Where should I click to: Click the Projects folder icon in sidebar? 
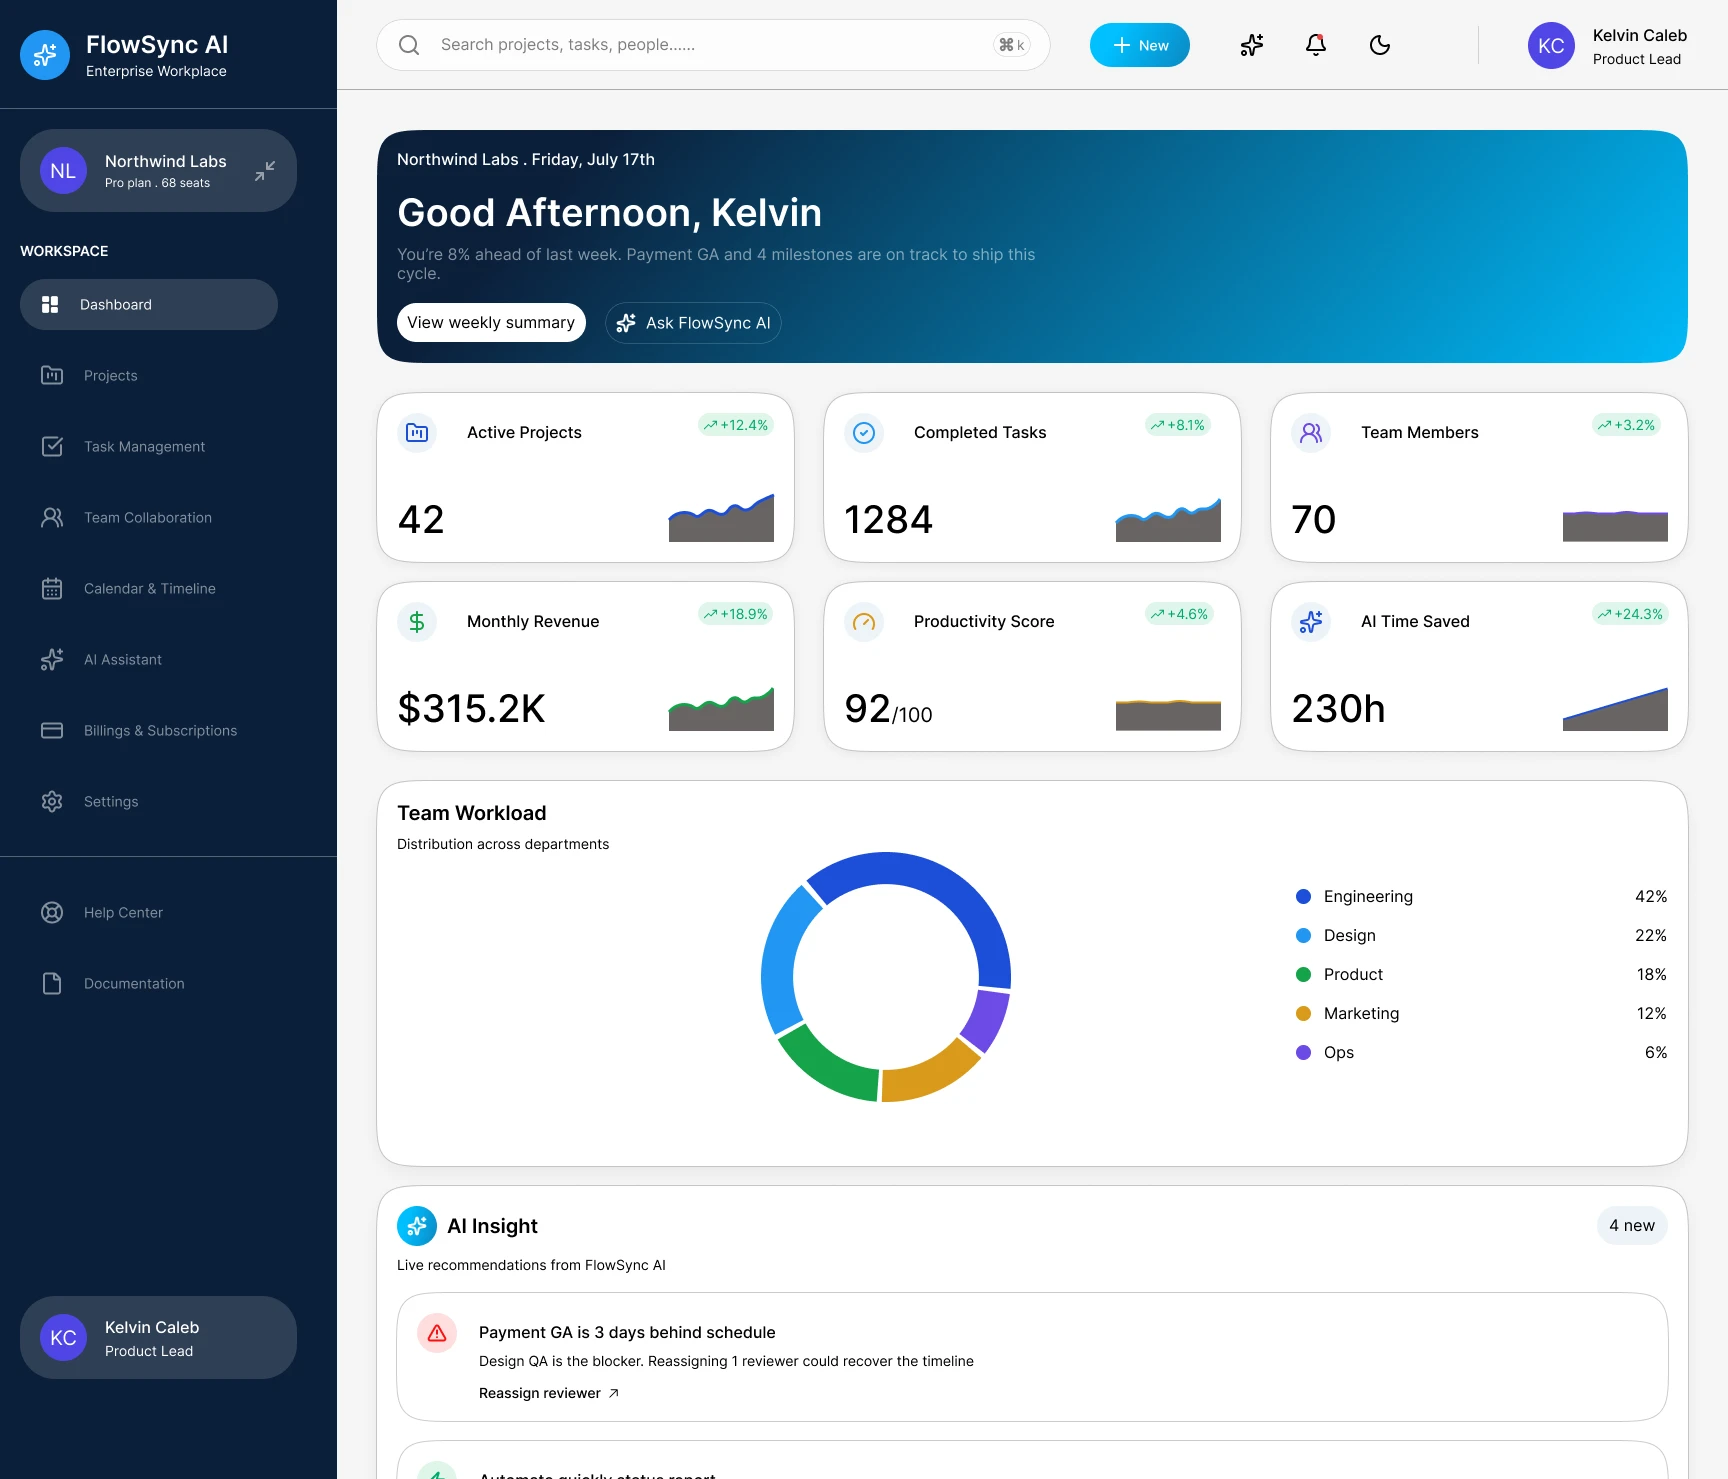tap(52, 376)
